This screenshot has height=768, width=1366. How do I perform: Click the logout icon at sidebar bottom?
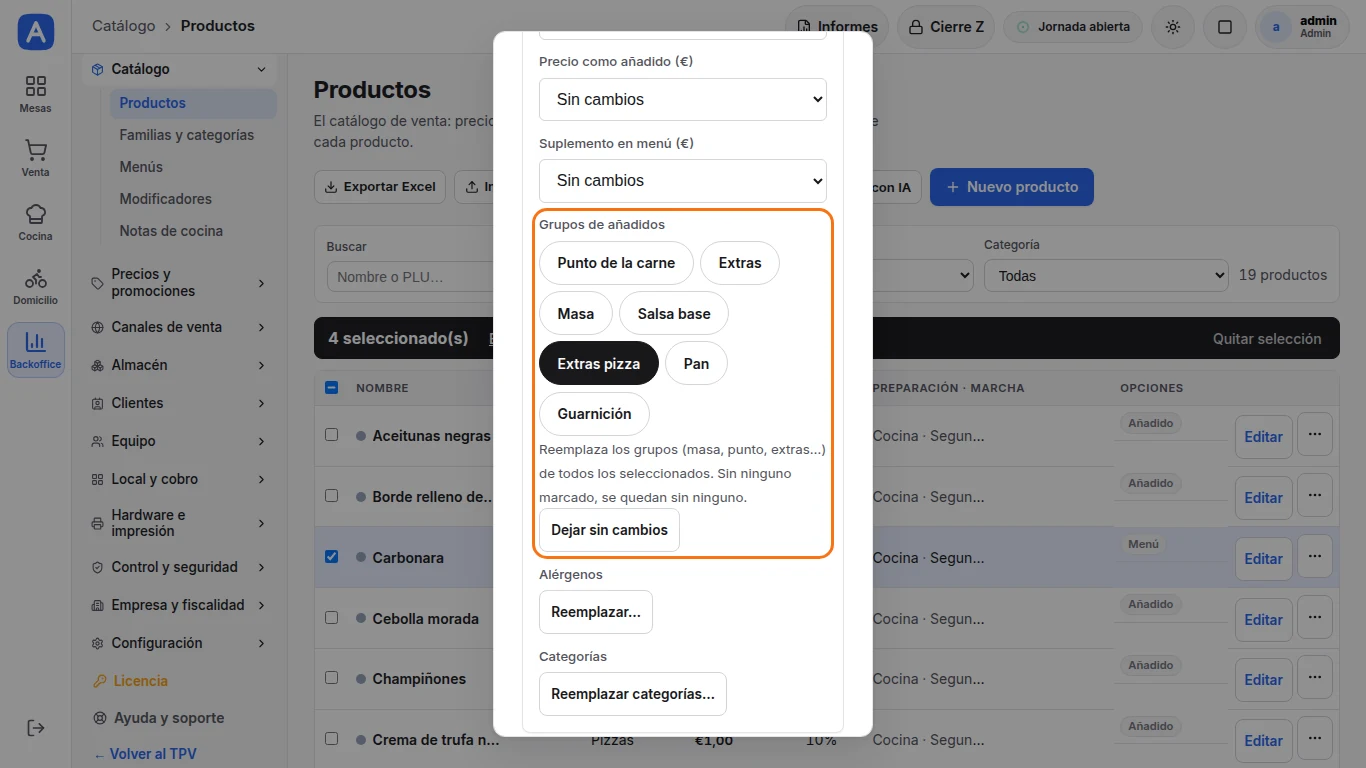tap(35, 728)
